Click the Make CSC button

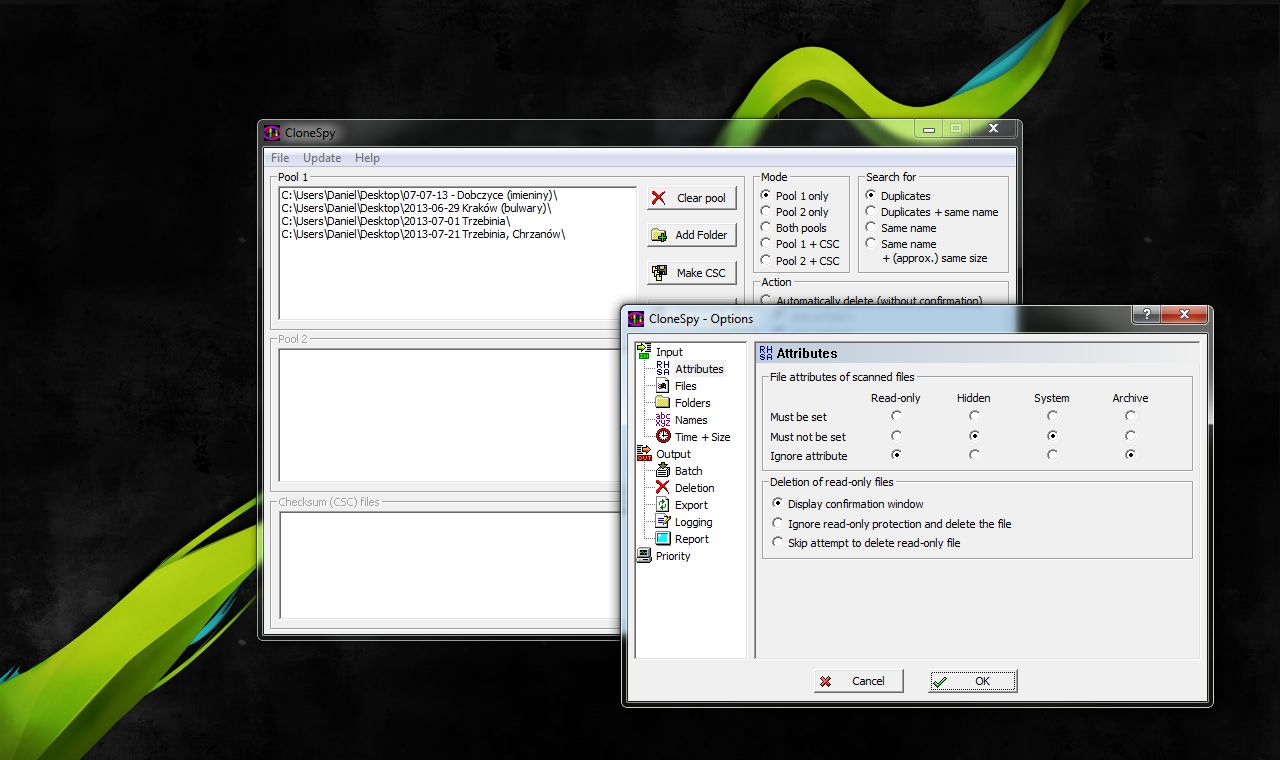click(692, 273)
